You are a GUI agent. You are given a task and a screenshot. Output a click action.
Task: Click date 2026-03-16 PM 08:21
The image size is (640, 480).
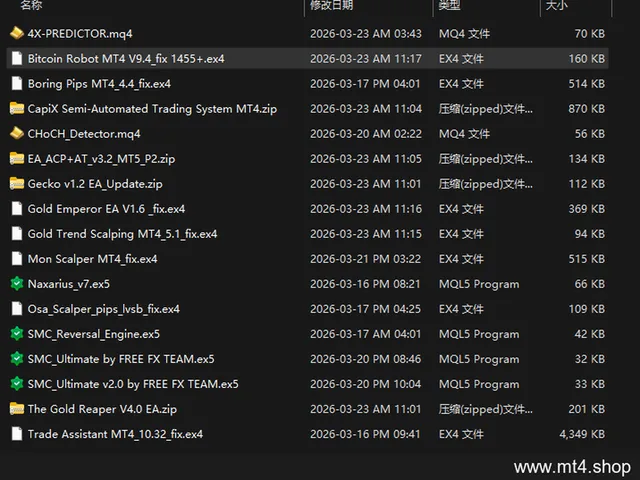[365, 284]
